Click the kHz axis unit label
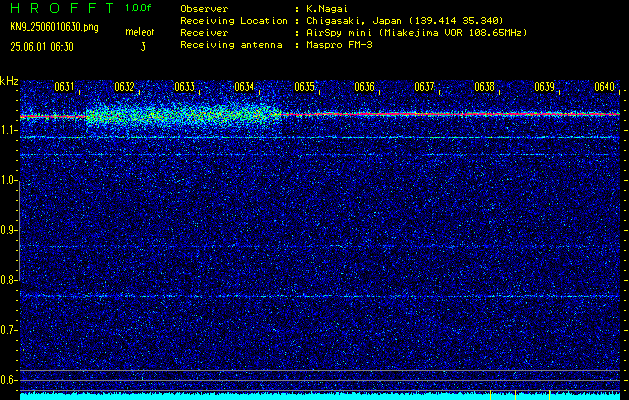Screen dimensions: 629x400 9,81
